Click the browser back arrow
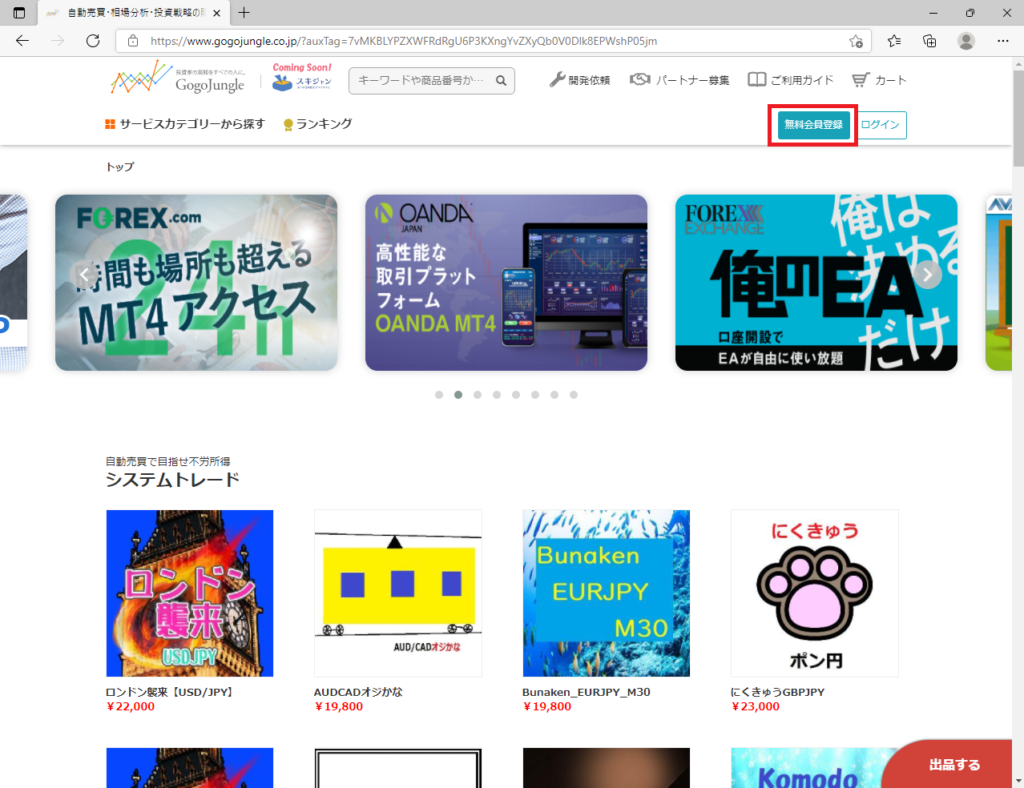Screen dimensions: 1024x788 (22, 40)
